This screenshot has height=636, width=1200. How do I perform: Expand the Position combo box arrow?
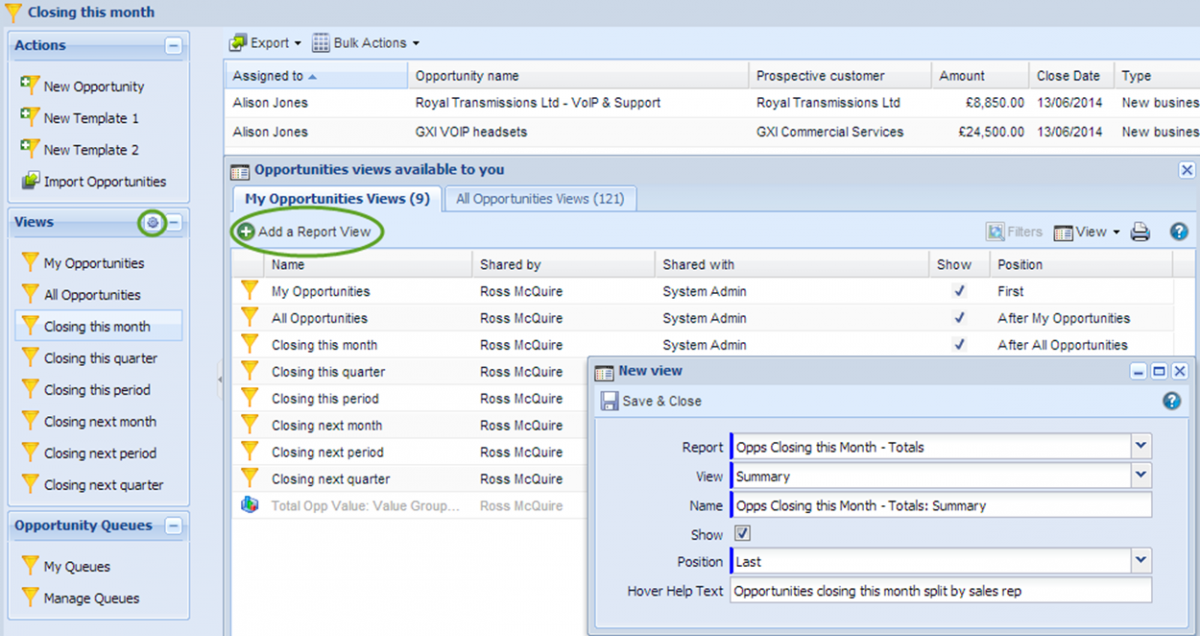click(1142, 562)
